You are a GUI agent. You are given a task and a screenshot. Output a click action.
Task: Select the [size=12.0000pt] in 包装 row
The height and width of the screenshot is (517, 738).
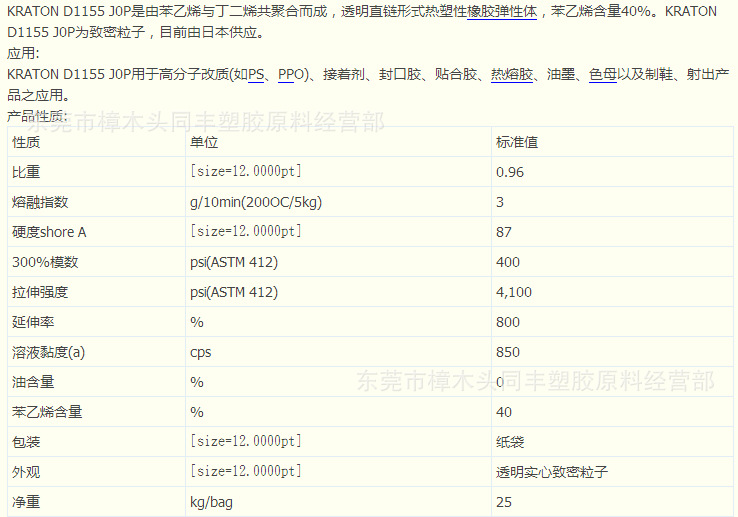tap(245, 441)
